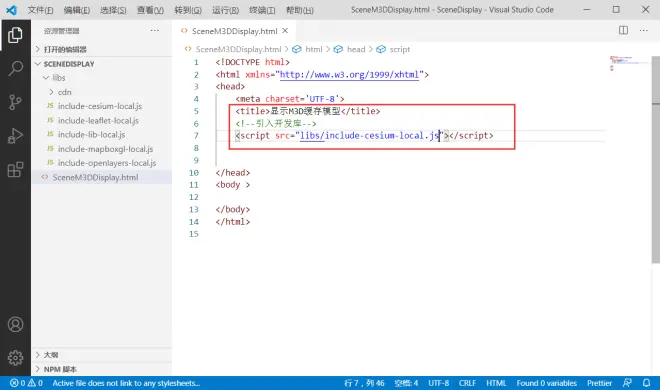Close the SceneM3DDisplay.html tab
The image size is (660, 390).
285,31
